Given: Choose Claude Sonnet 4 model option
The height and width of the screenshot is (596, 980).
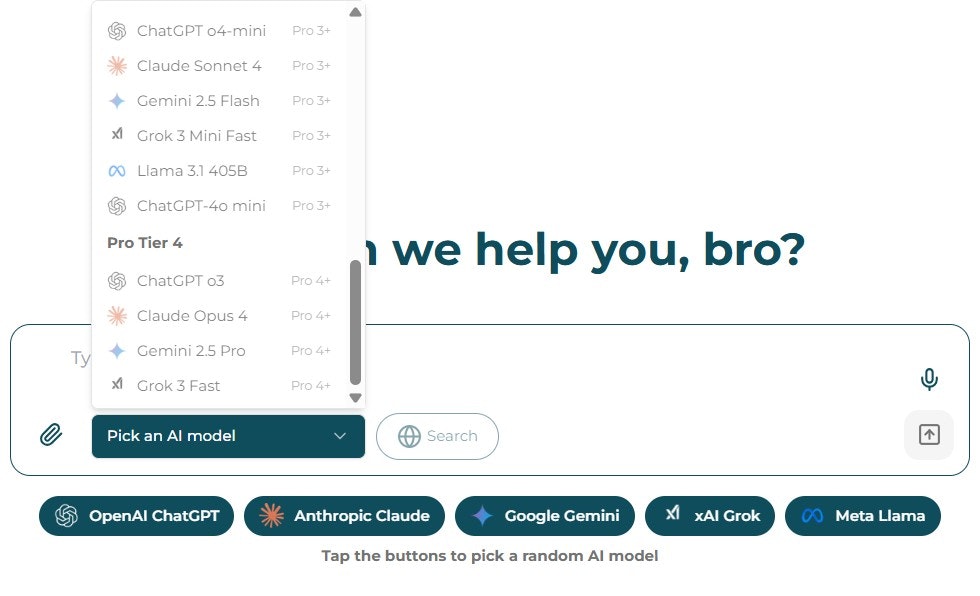Looking at the screenshot, I should click(x=219, y=66).
